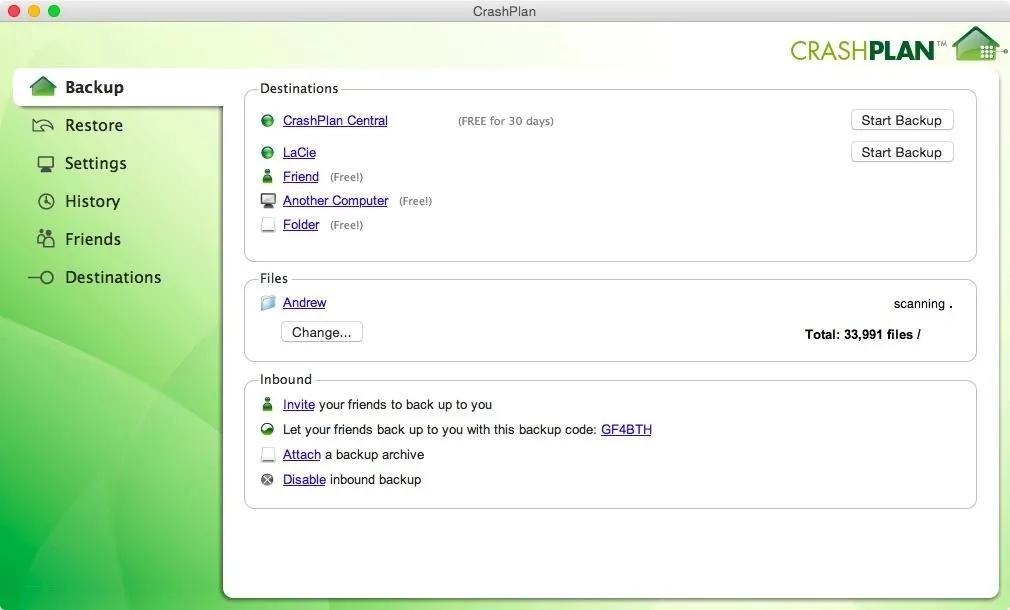
Task: Click the green globe icon beside backup code
Action: pos(267,429)
